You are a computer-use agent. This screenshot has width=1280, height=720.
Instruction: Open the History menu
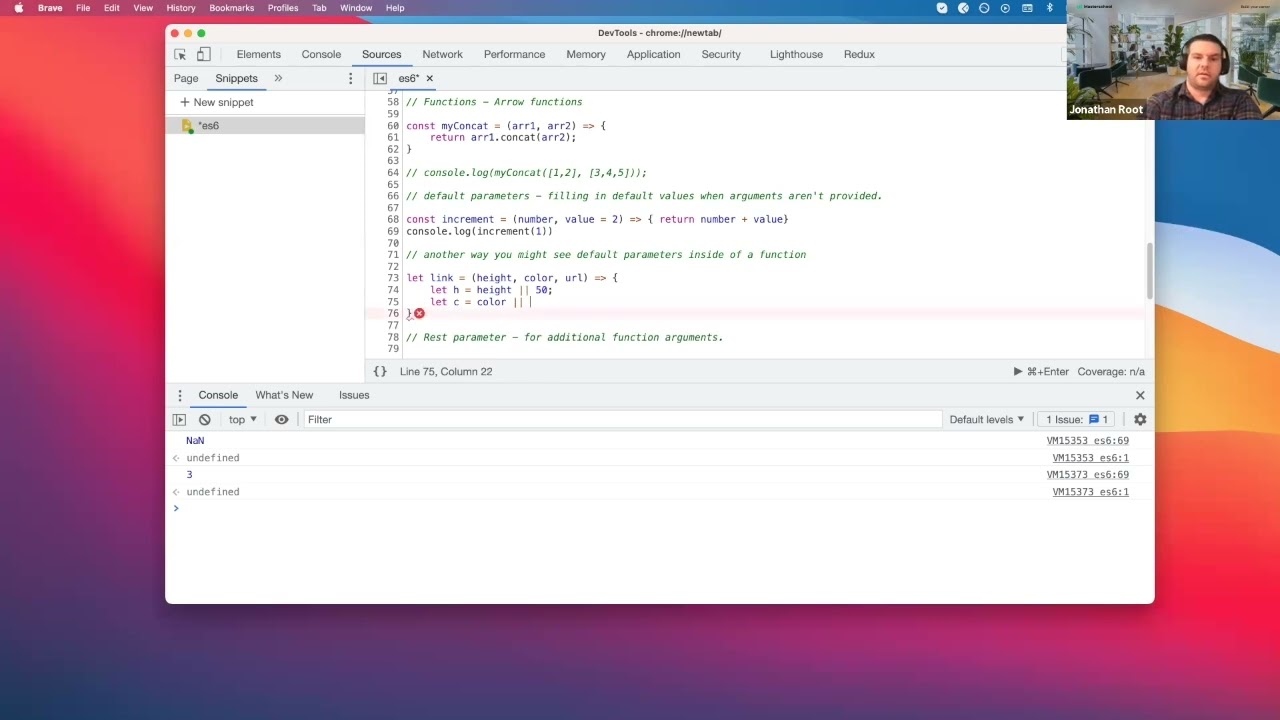click(181, 8)
